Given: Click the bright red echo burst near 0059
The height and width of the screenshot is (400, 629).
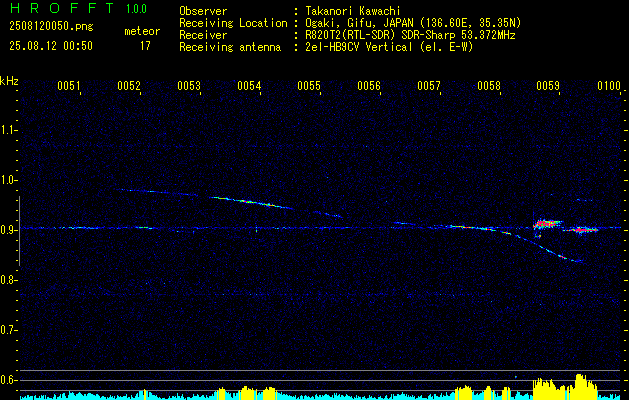Looking at the screenshot, I should pyautogui.click(x=546, y=223).
